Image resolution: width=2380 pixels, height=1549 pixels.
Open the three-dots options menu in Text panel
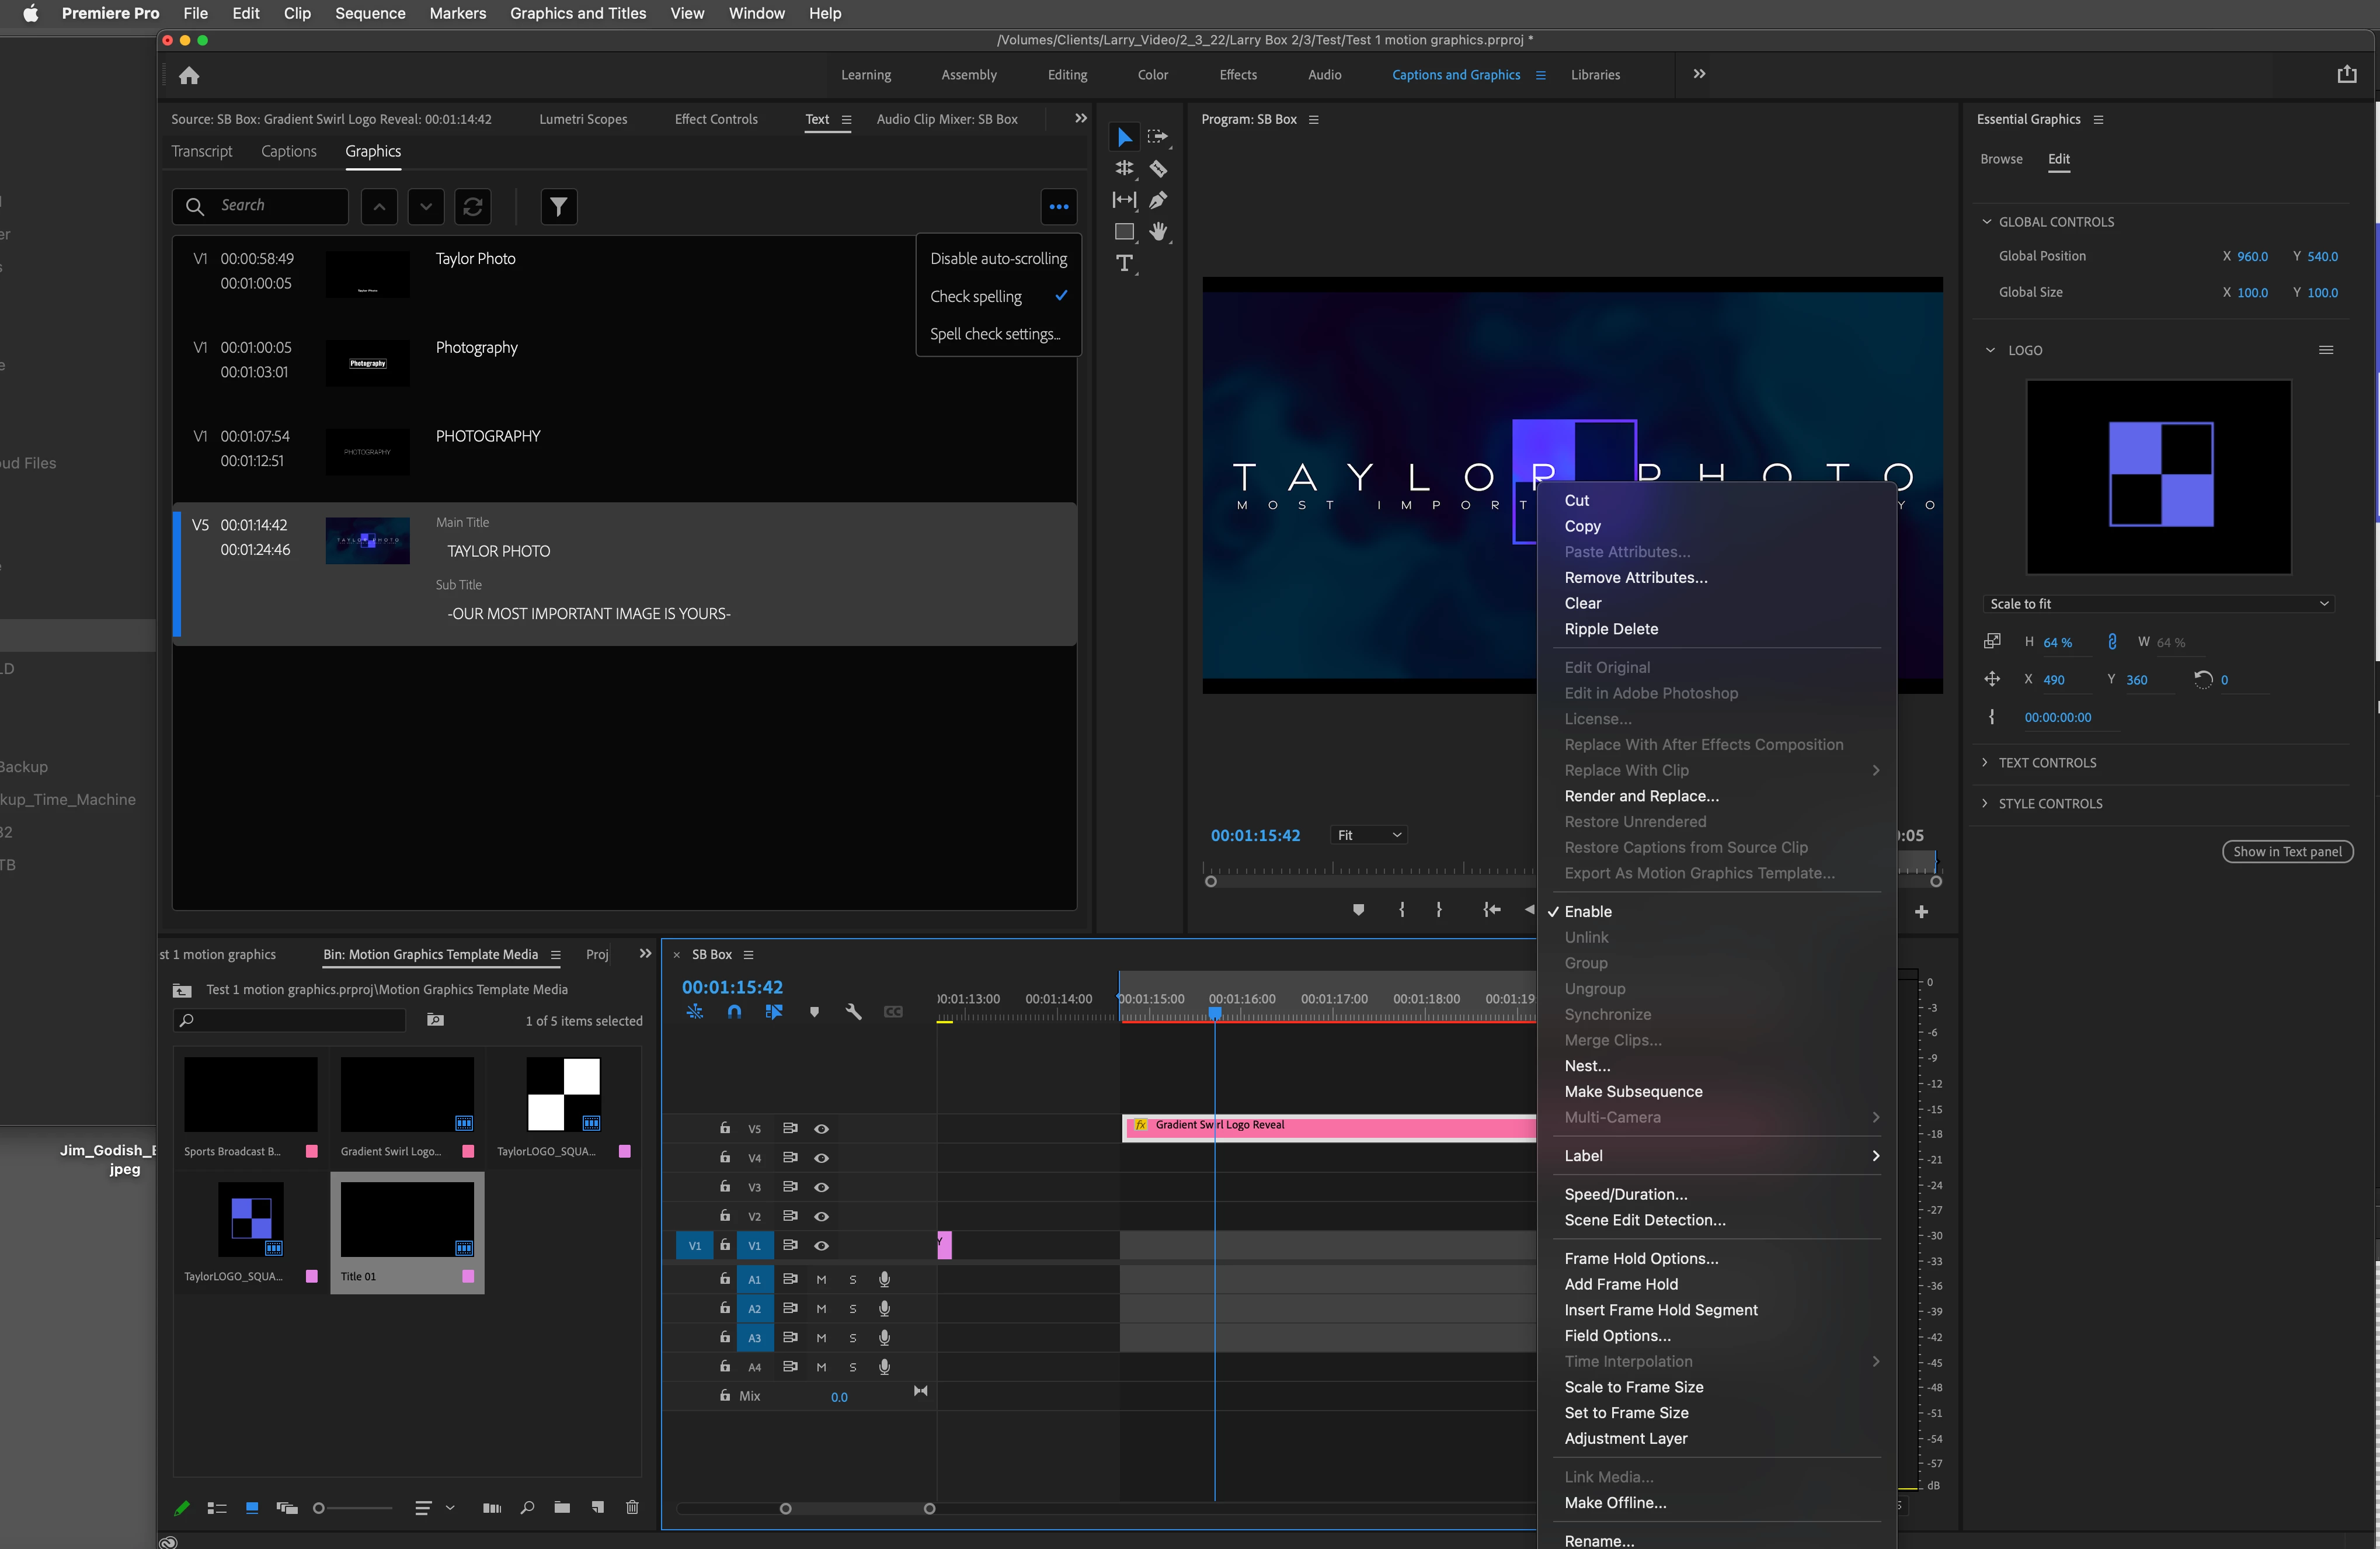point(1058,207)
